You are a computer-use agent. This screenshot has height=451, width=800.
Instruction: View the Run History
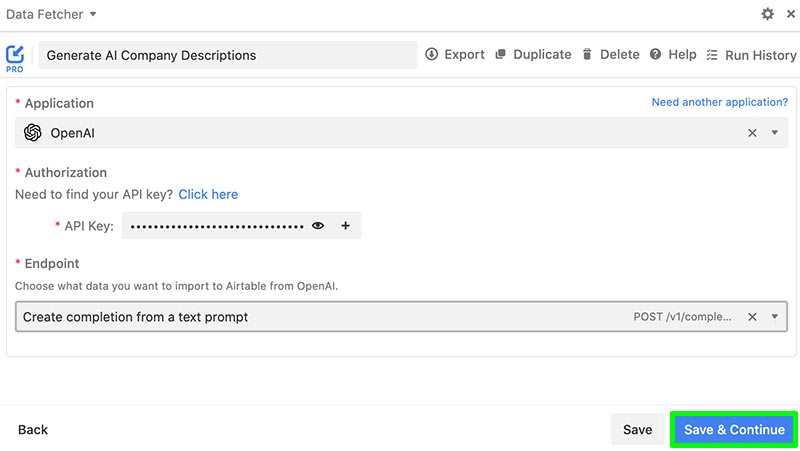point(752,55)
